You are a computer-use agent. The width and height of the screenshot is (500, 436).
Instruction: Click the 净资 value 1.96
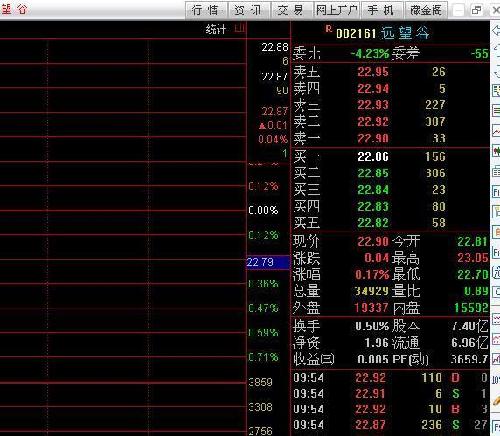(x=377, y=342)
